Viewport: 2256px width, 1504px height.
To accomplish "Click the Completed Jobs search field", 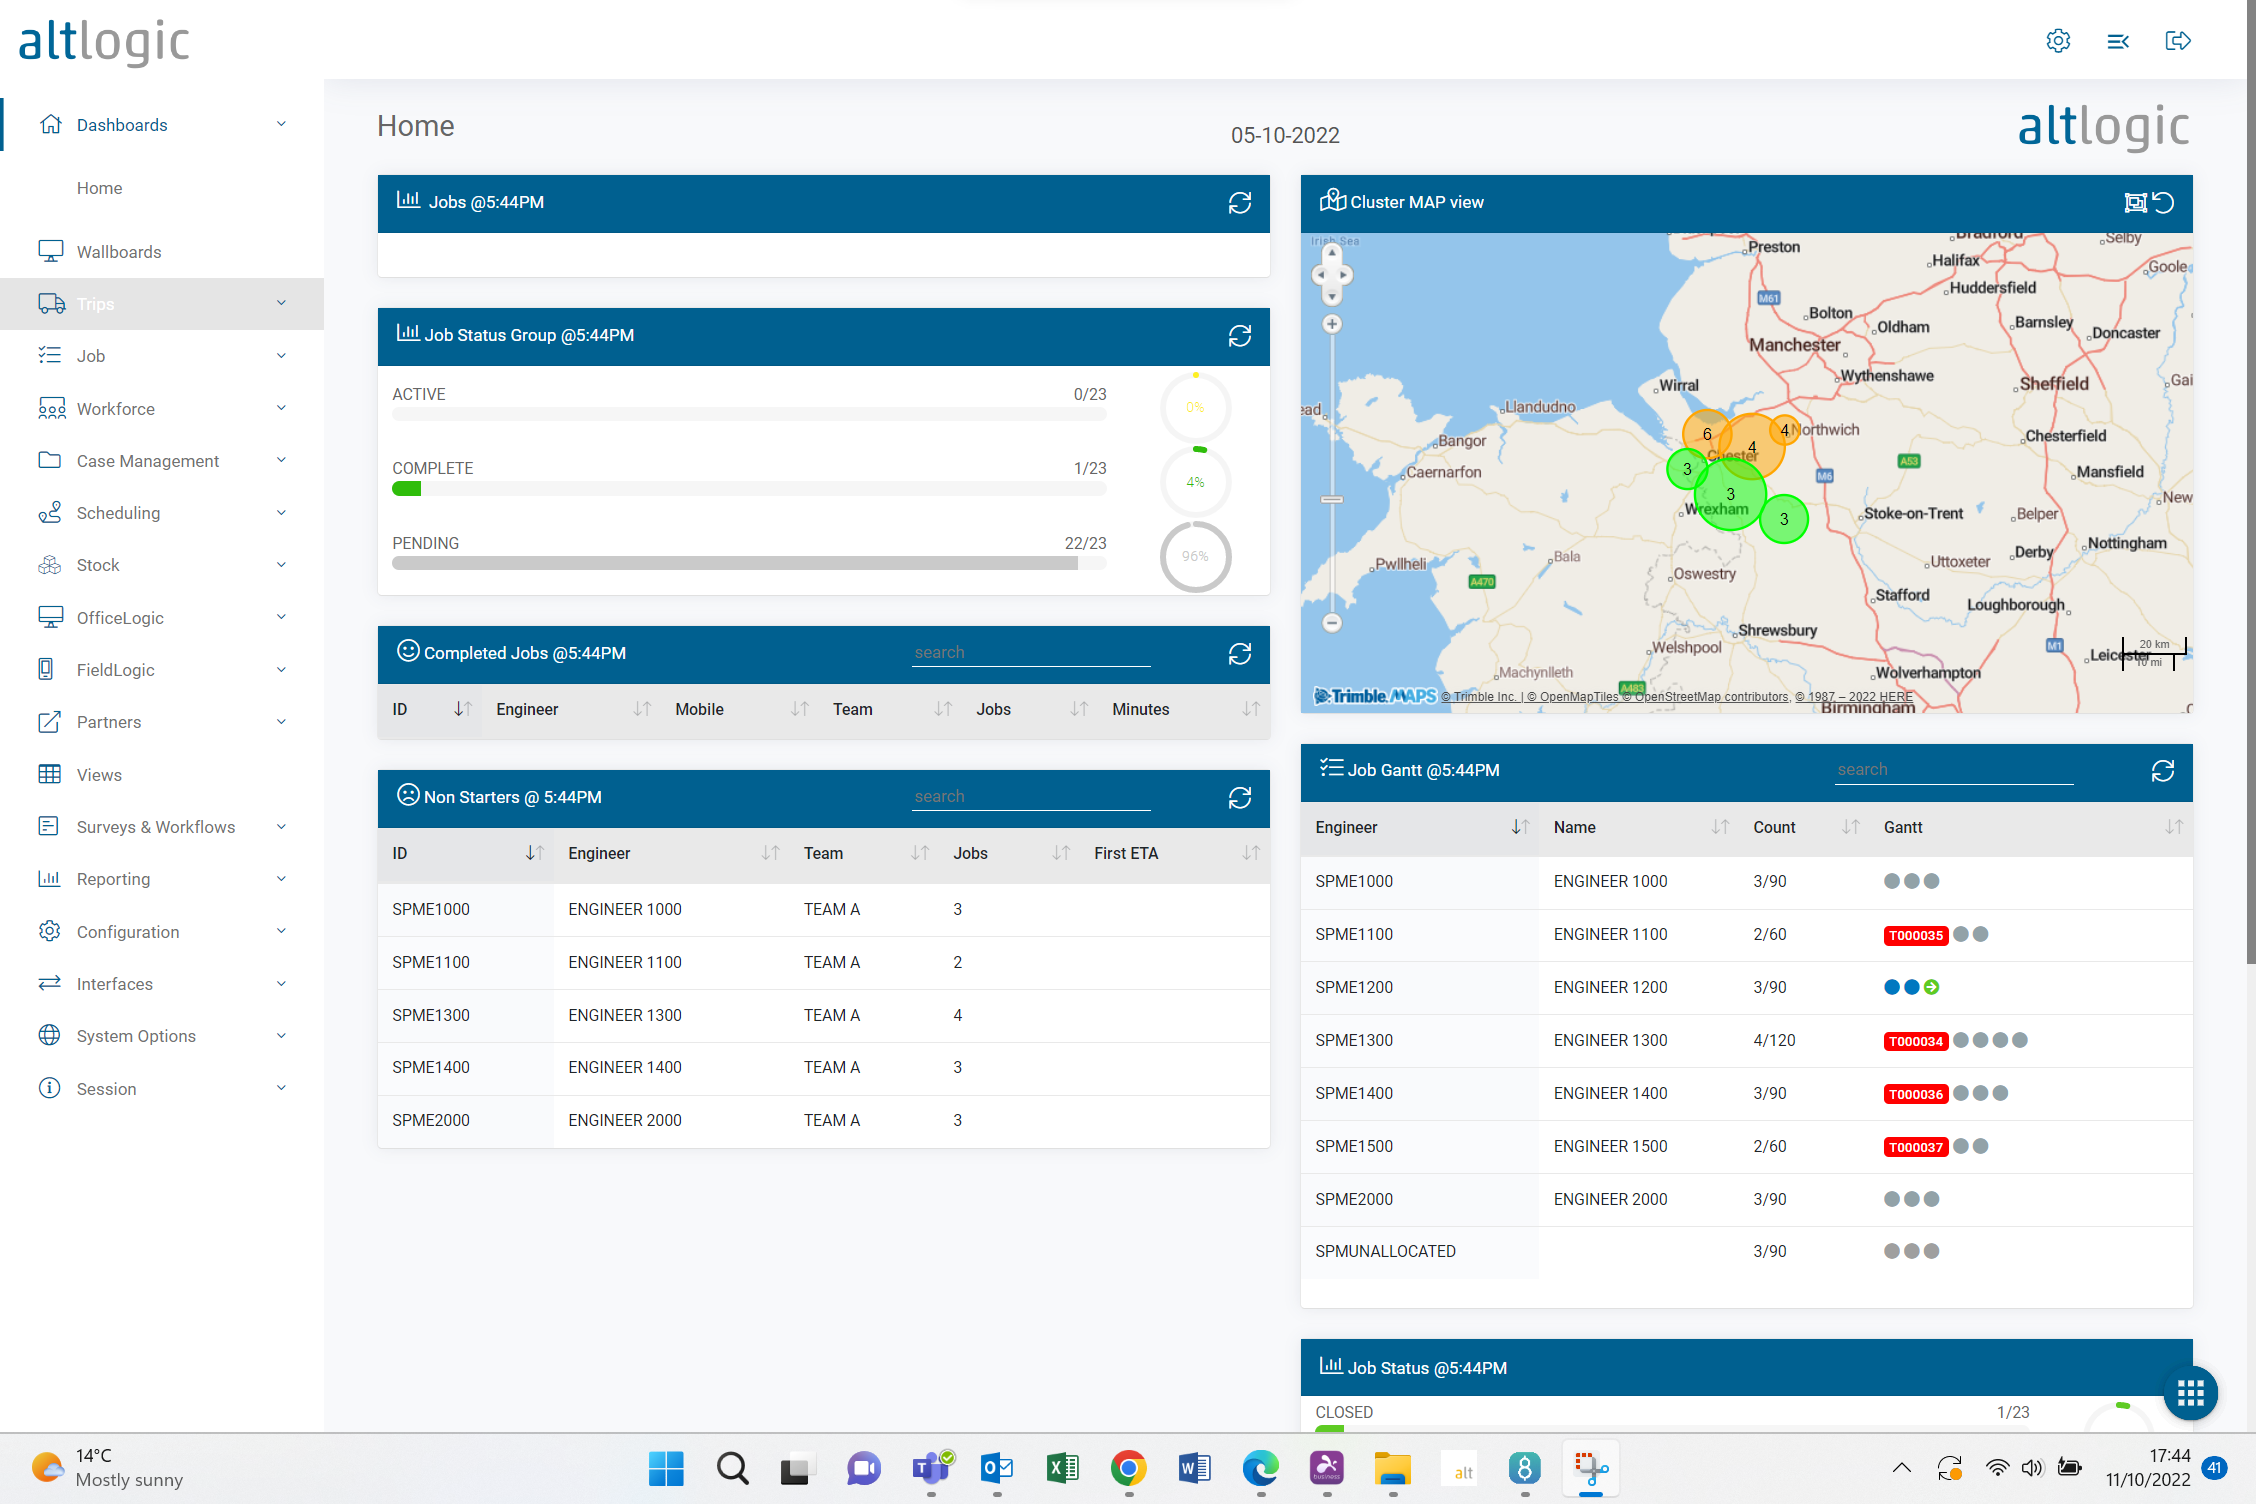I will coord(1030,653).
